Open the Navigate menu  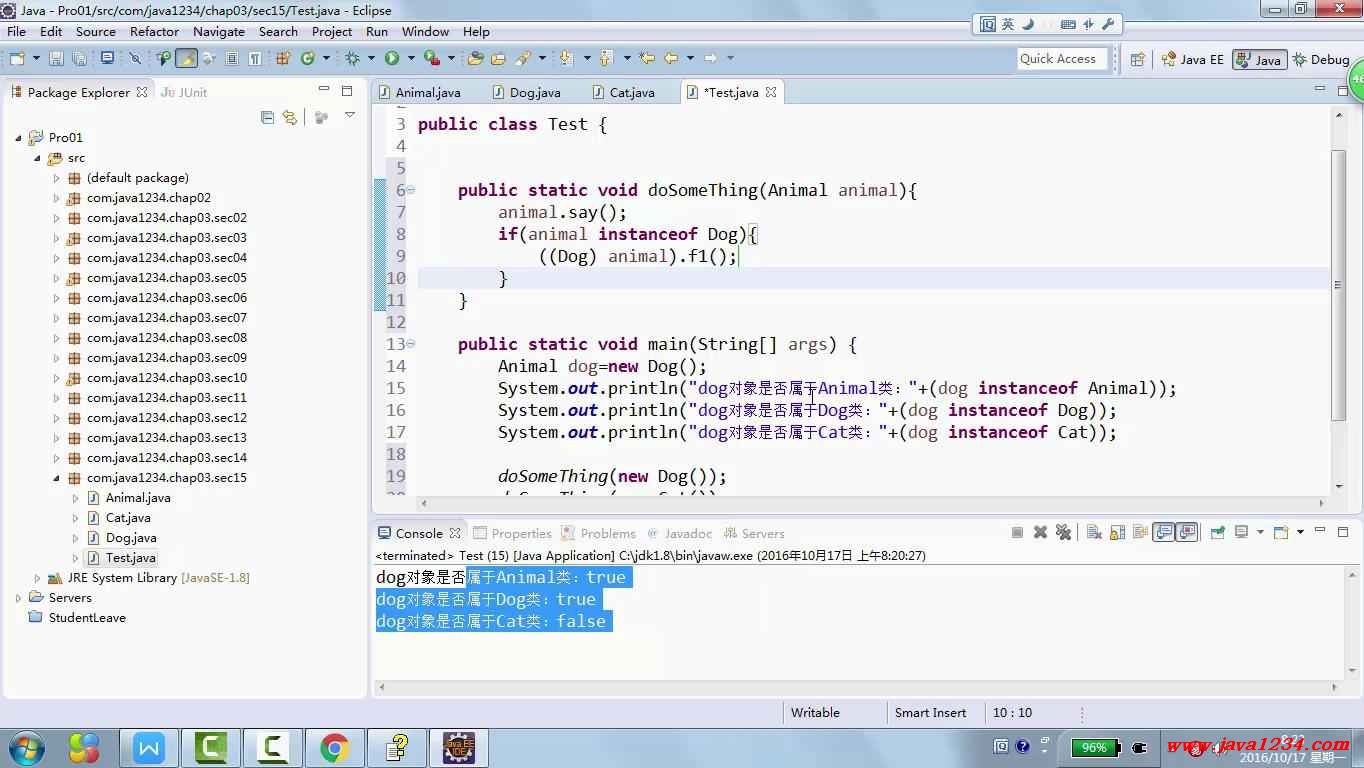[219, 31]
